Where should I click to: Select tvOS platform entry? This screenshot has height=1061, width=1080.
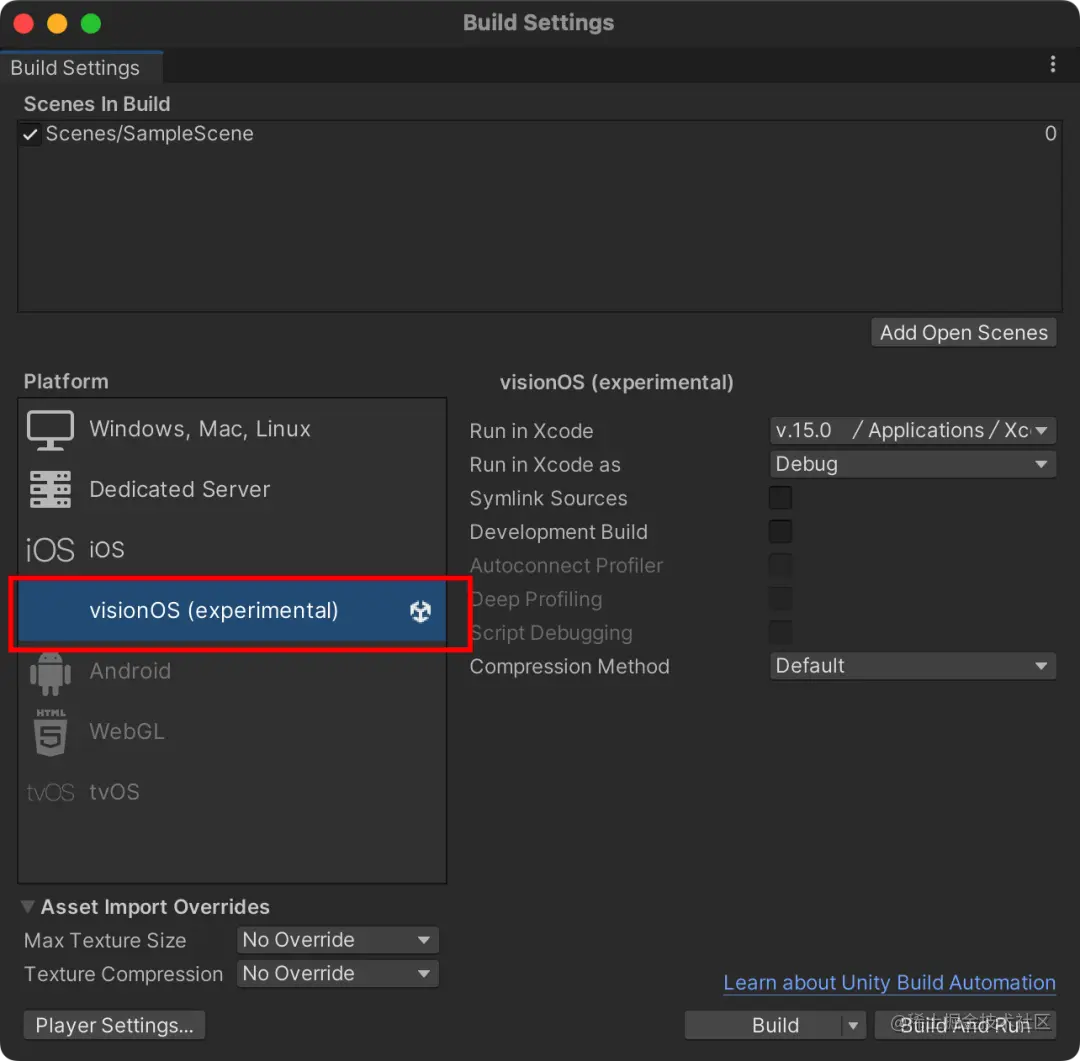(x=232, y=792)
